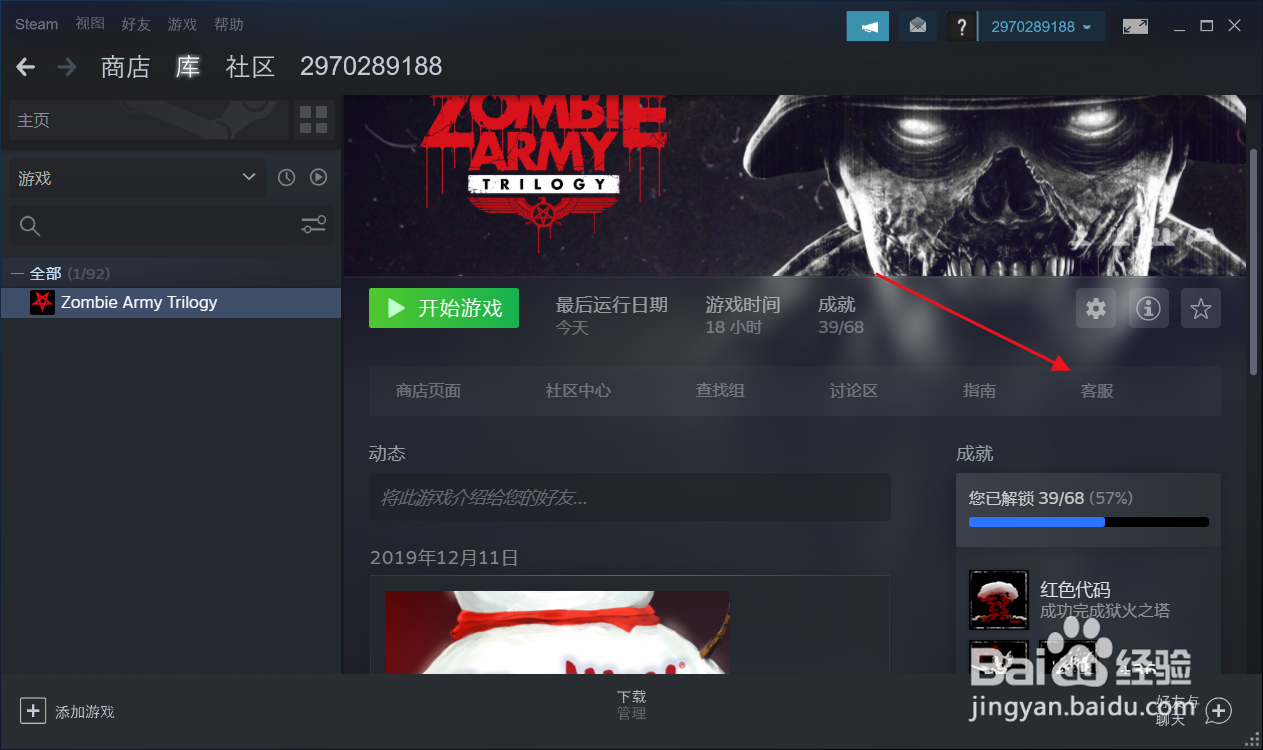Click the plus icon for 添加游戏
The width and height of the screenshot is (1263, 750).
coord(33,711)
